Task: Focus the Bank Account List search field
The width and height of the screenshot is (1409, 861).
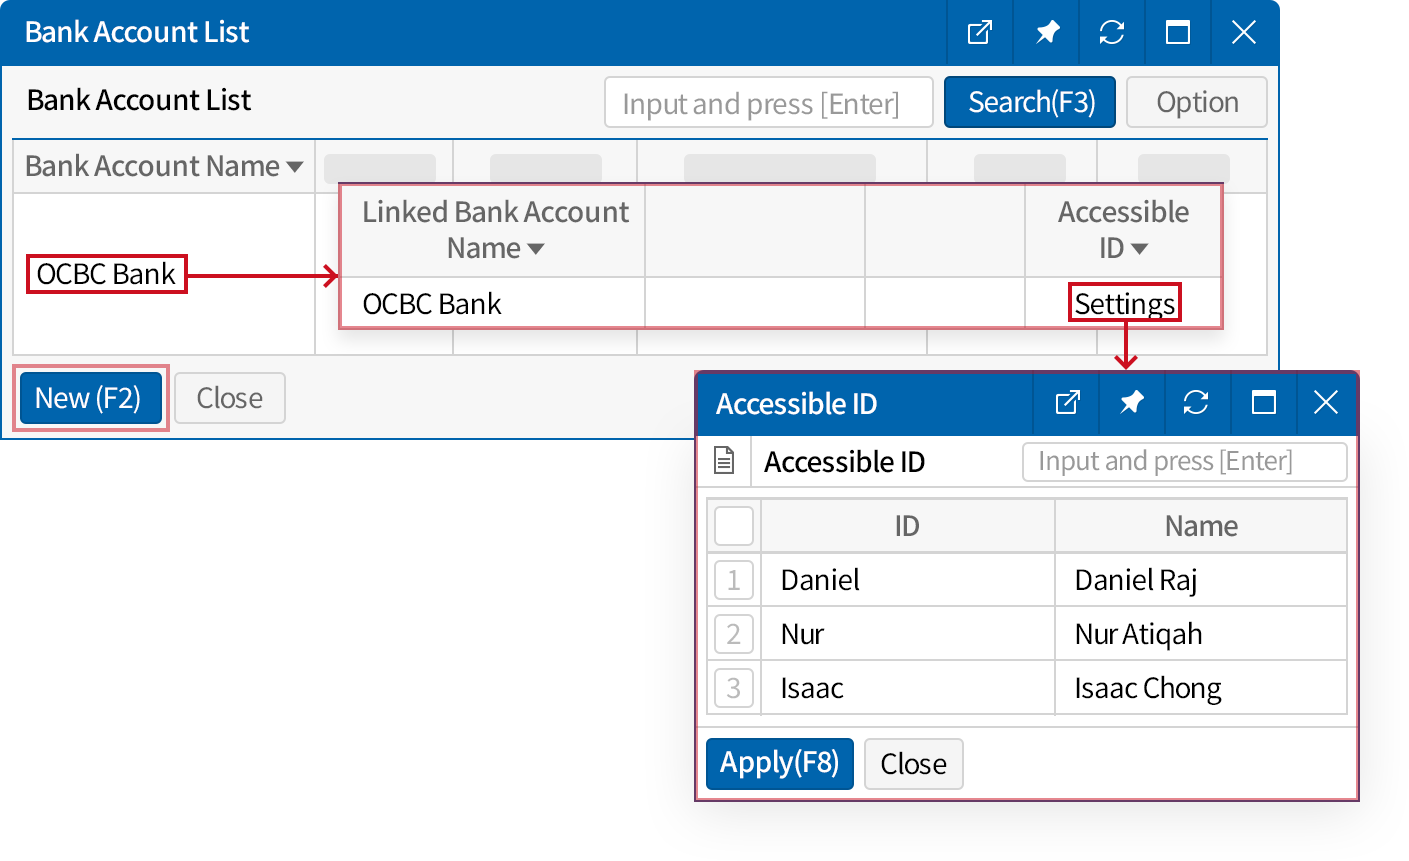Action: point(768,103)
